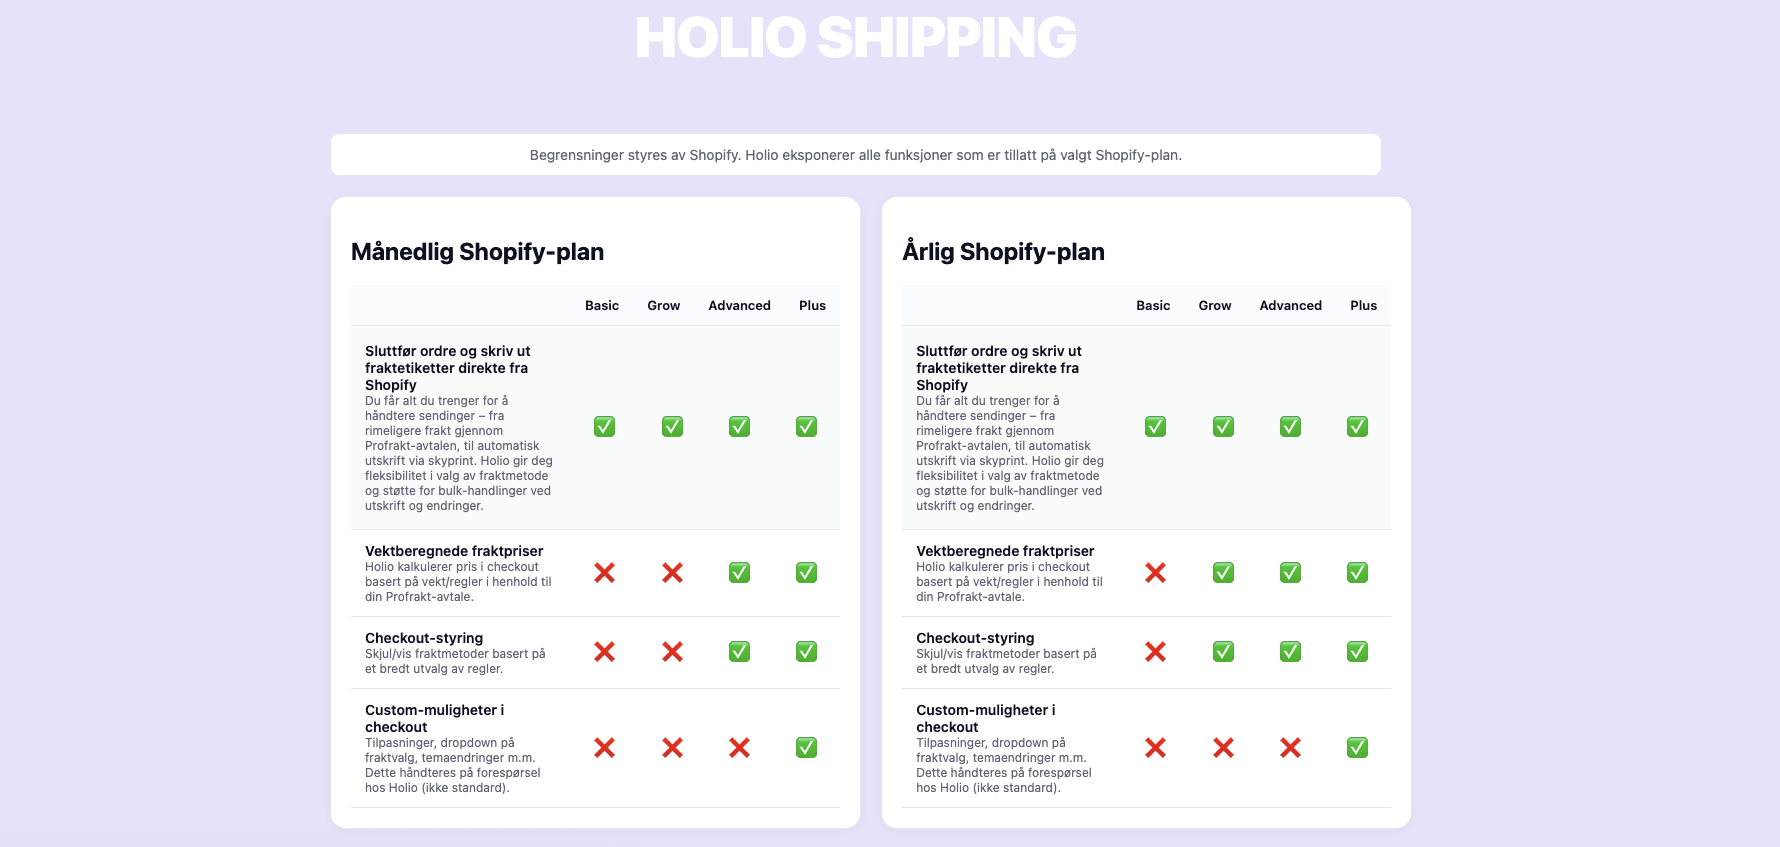The image size is (1780, 847).
Task: Click yearly Plus green check for Sluttfør ordre
Action: click(x=1357, y=427)
